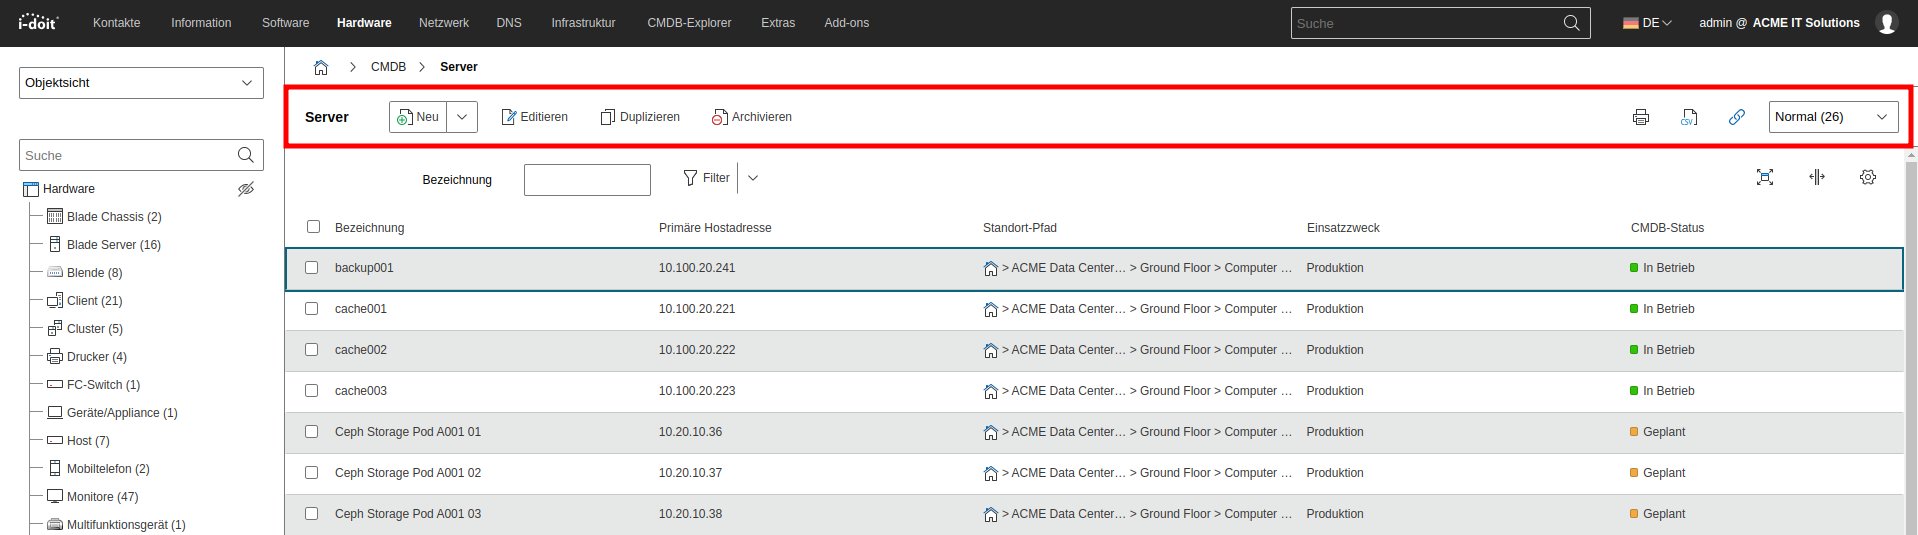Check the box for backup001 row
This screenshot has height=535, width=1918.
pos(312,268)
